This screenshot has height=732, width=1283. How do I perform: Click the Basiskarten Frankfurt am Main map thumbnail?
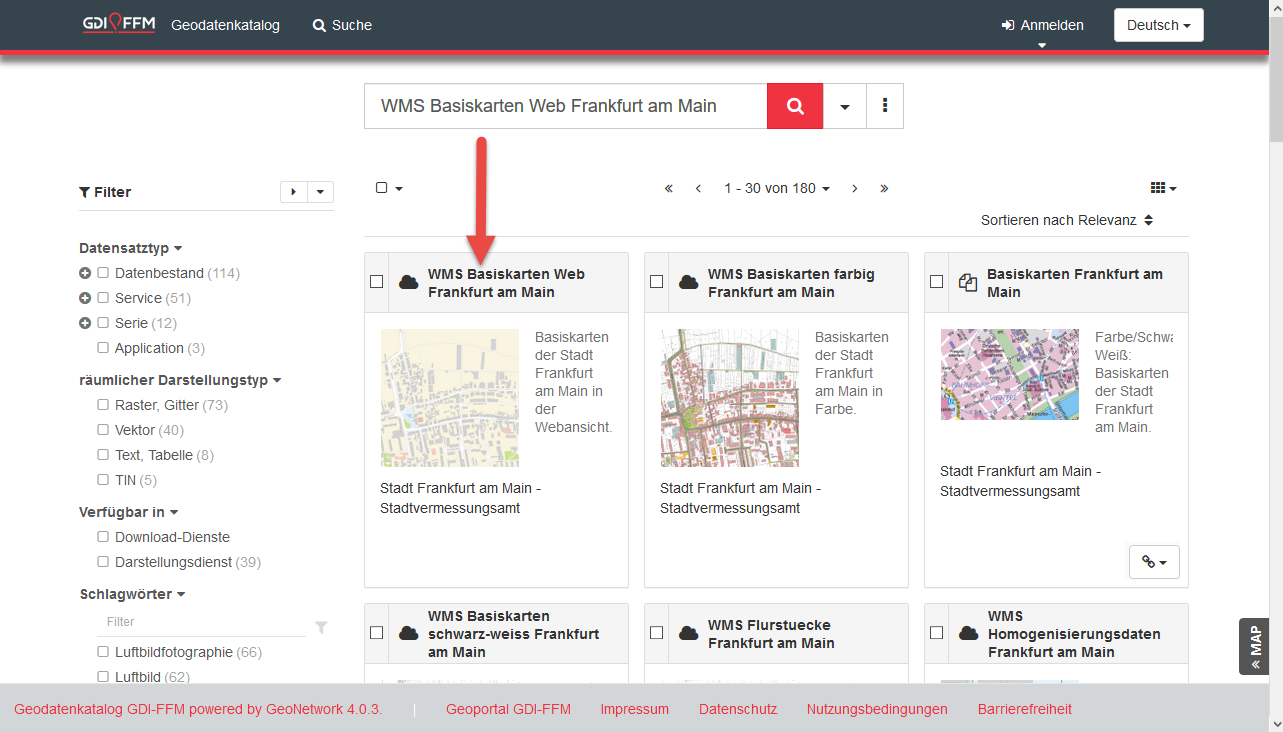click(1010, 374)
